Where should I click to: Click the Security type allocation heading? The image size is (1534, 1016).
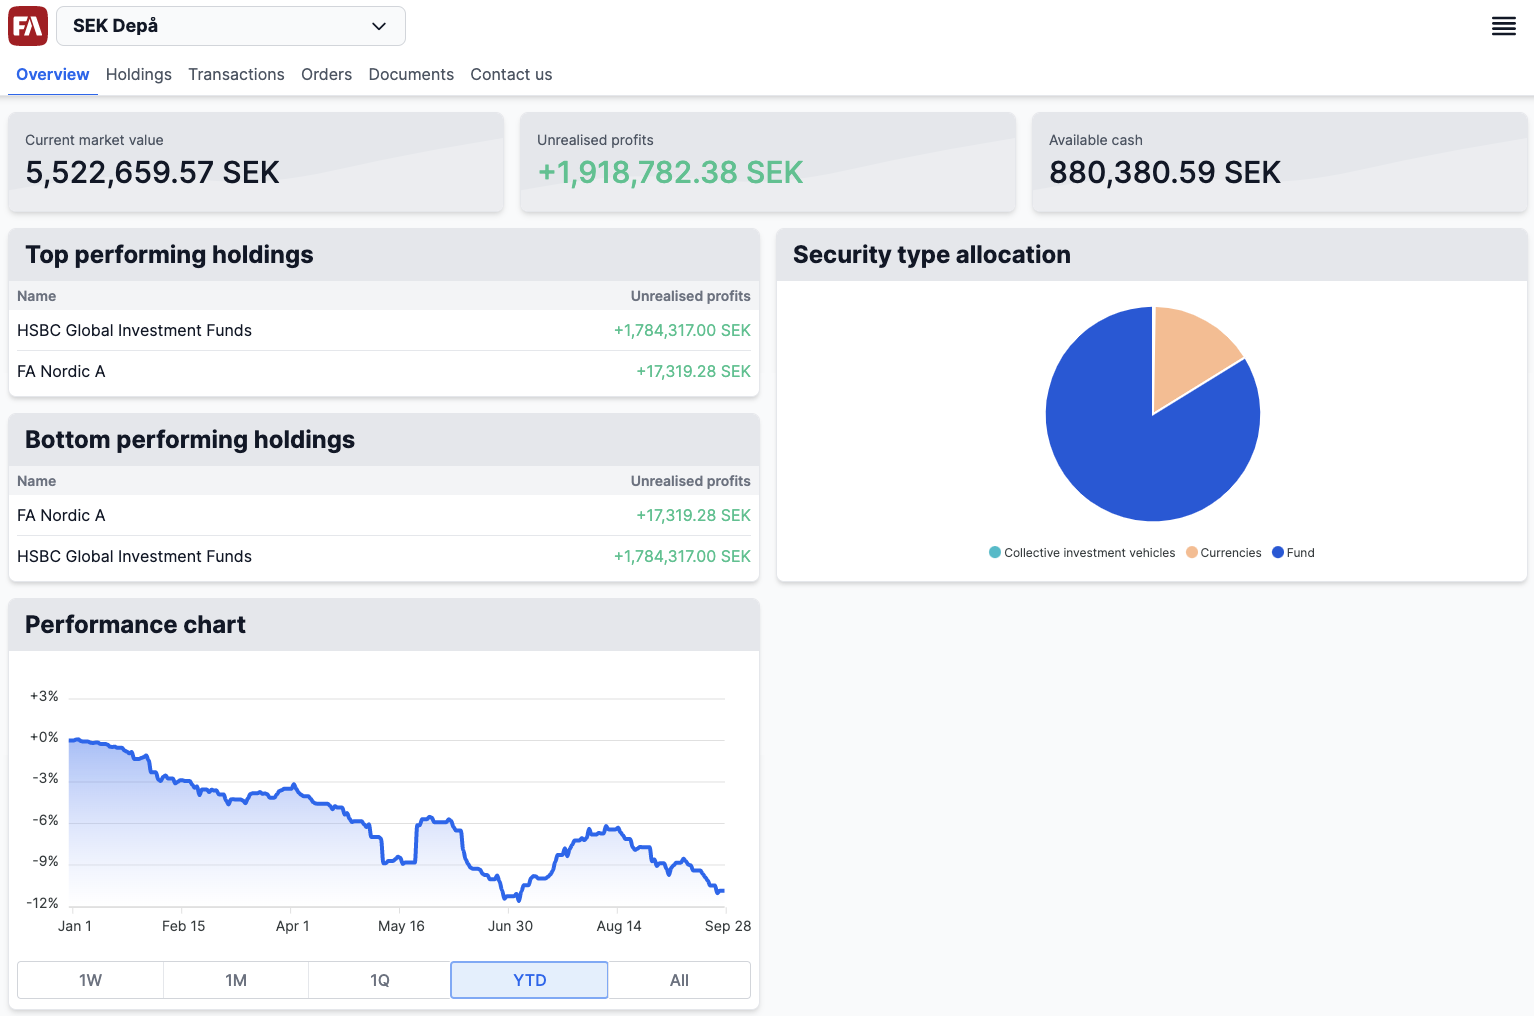click(x=932, y=255)
